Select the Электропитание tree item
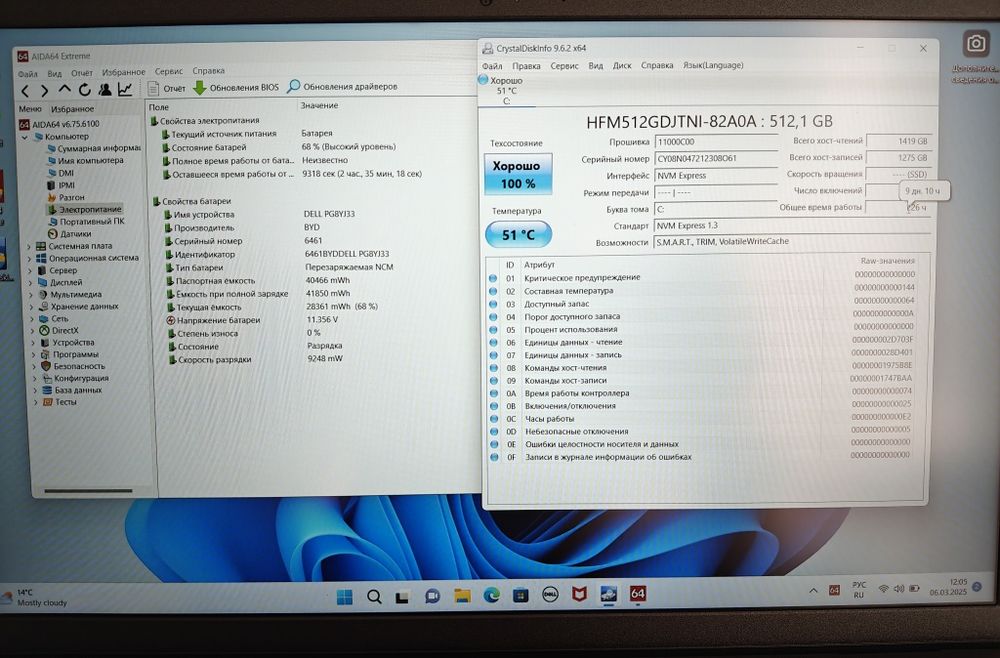The image size is (1000, 658). point(84,209)
